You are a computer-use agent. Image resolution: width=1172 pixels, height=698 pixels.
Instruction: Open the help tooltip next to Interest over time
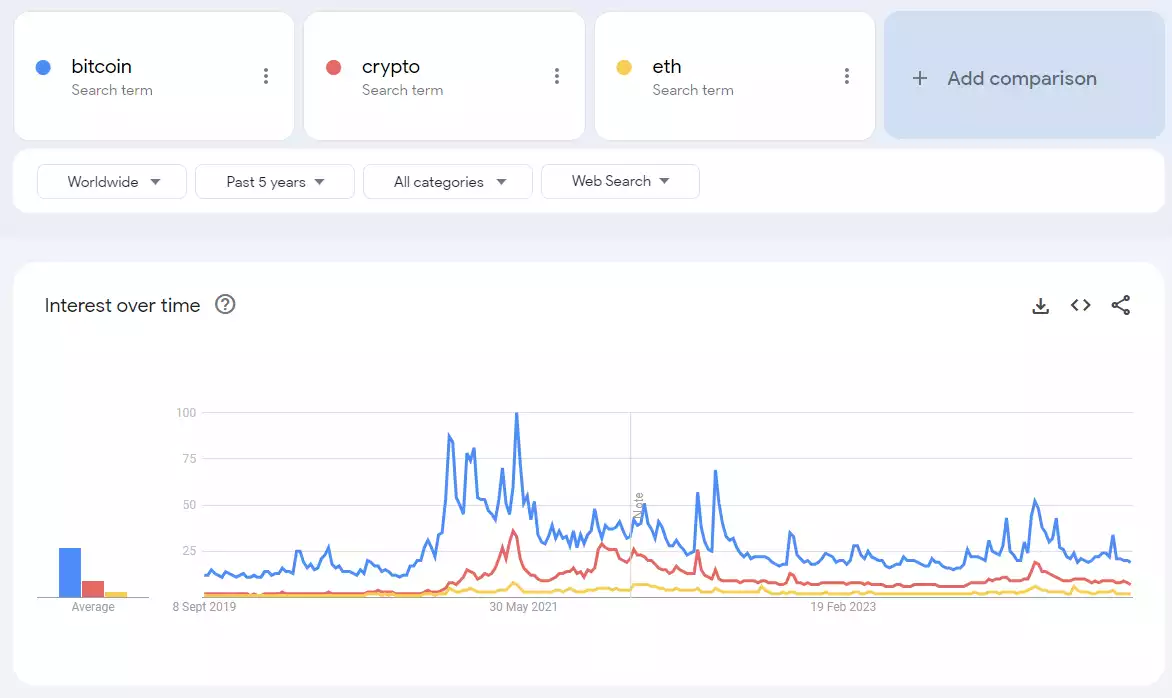[x=224, y=304]
